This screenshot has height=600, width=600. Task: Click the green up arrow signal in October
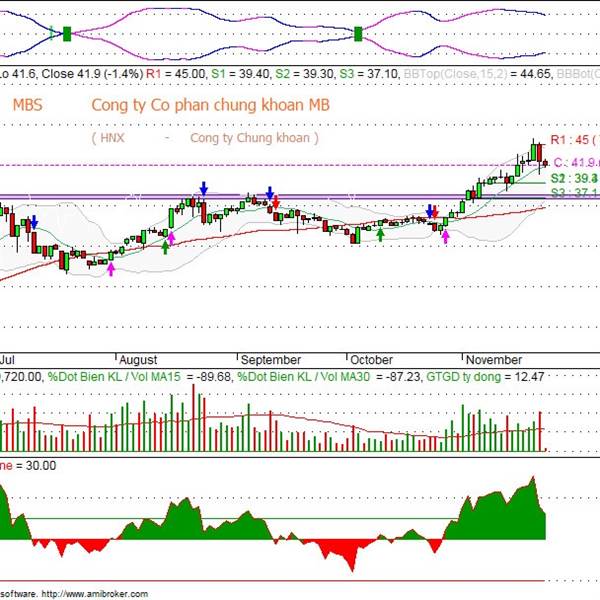[x=380, y=235]
